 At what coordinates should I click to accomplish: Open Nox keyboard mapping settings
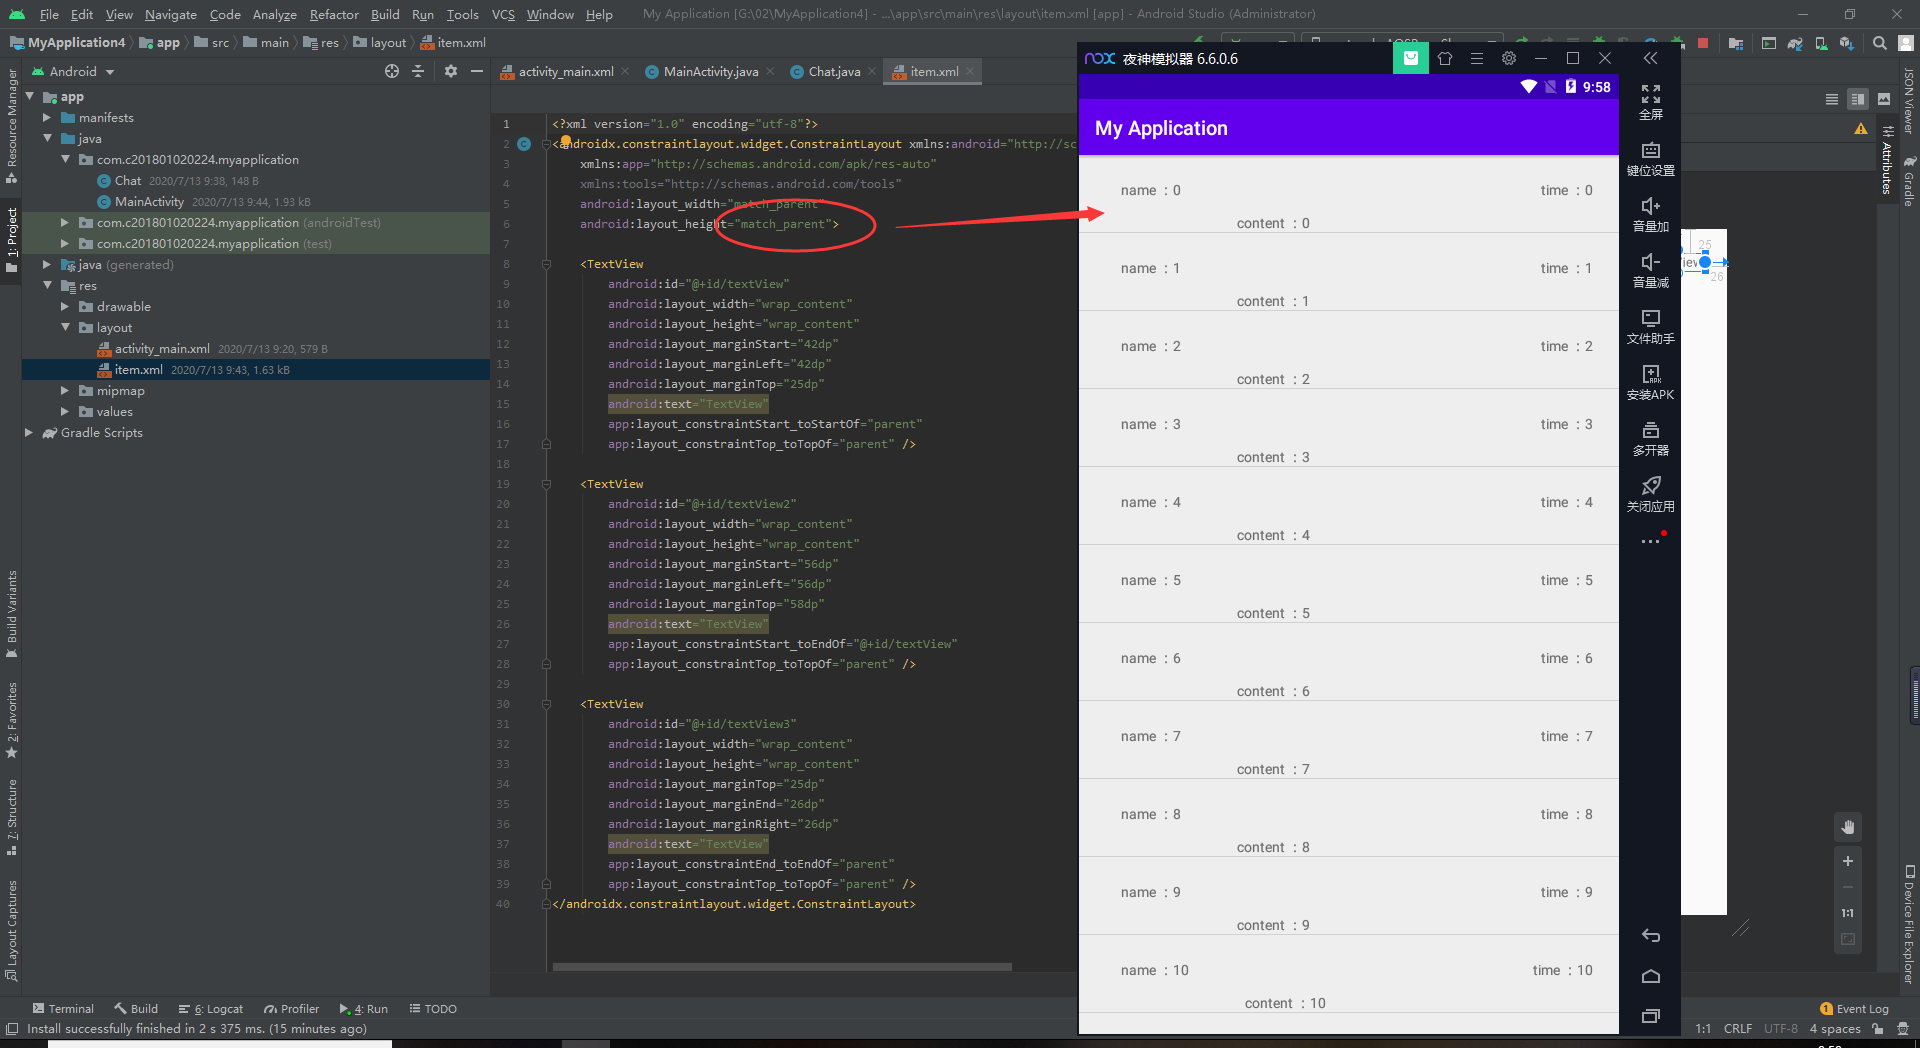(x=1650, y=158)
